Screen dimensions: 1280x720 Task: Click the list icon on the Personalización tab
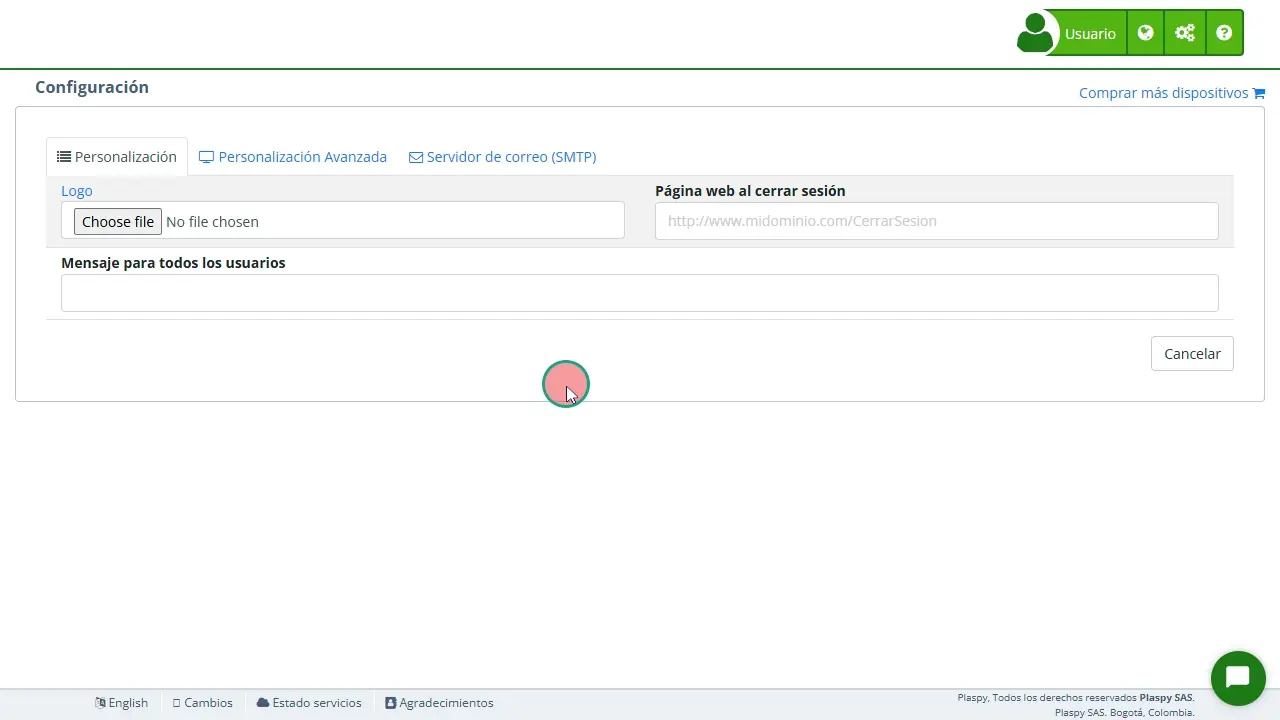coord(64,156)
